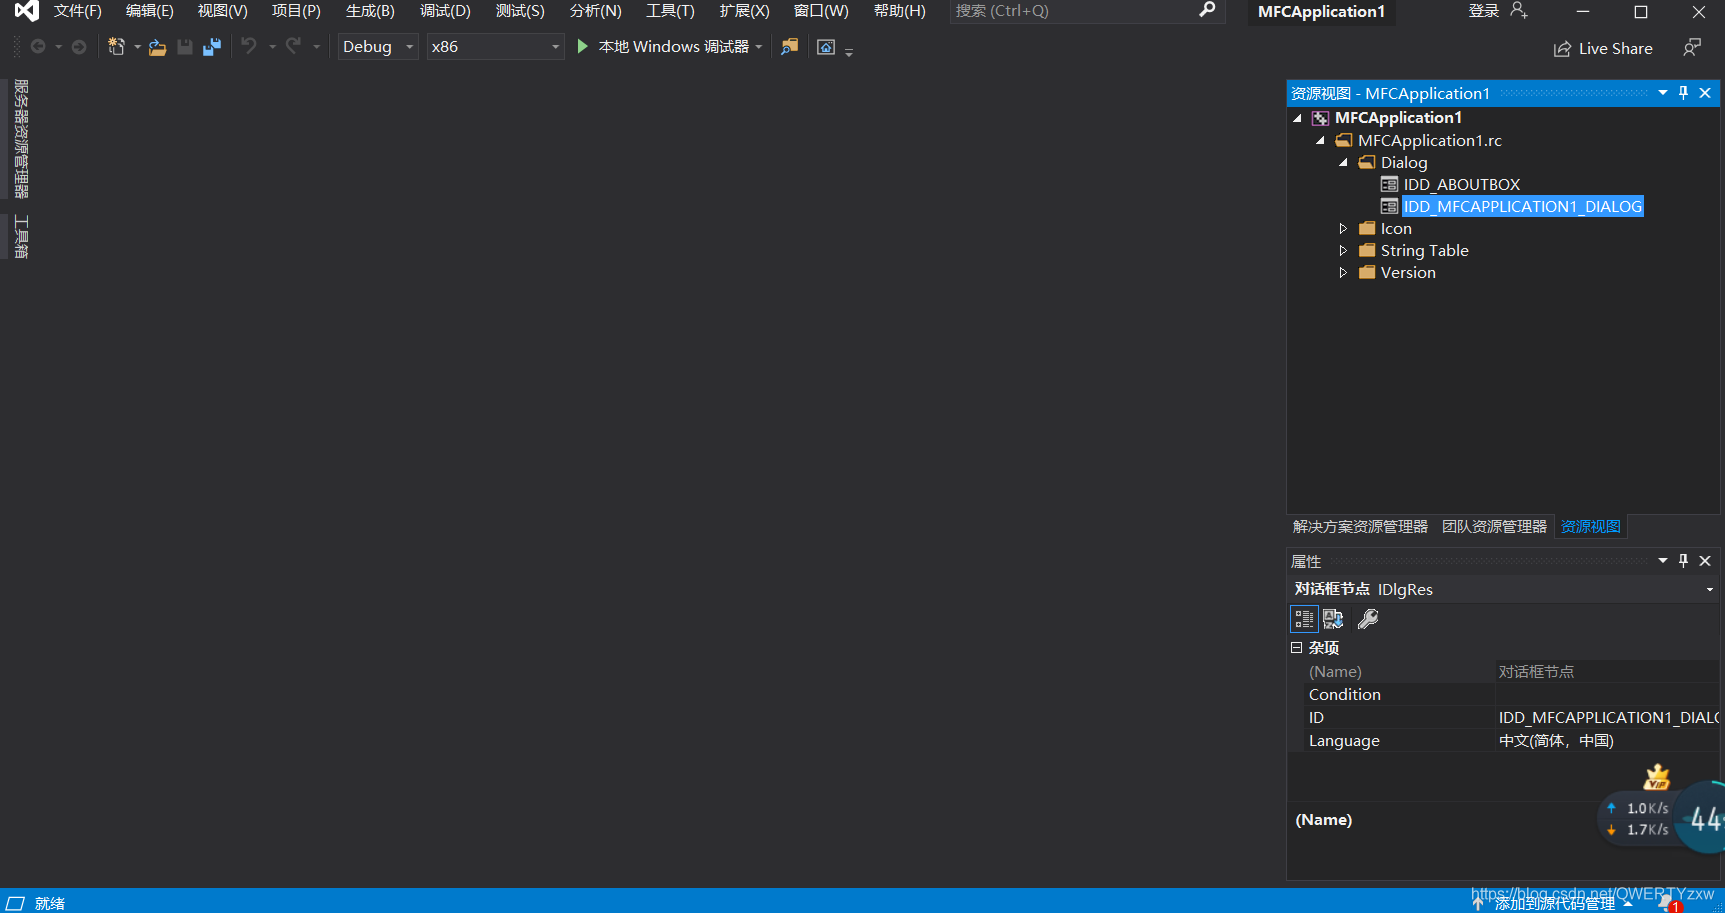Click the account person icon next to 登录
Screen dimensions: 1725x913
pyautogui.click(x=1519, y=10)
